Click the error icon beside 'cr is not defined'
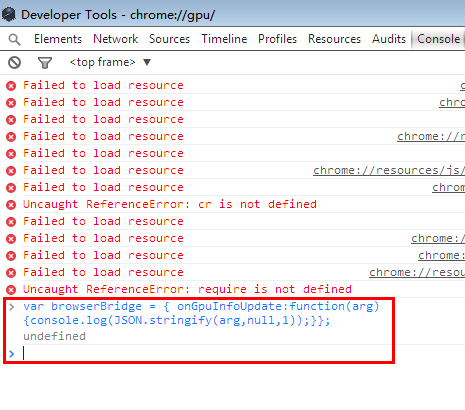 click(x=11, y=205)
